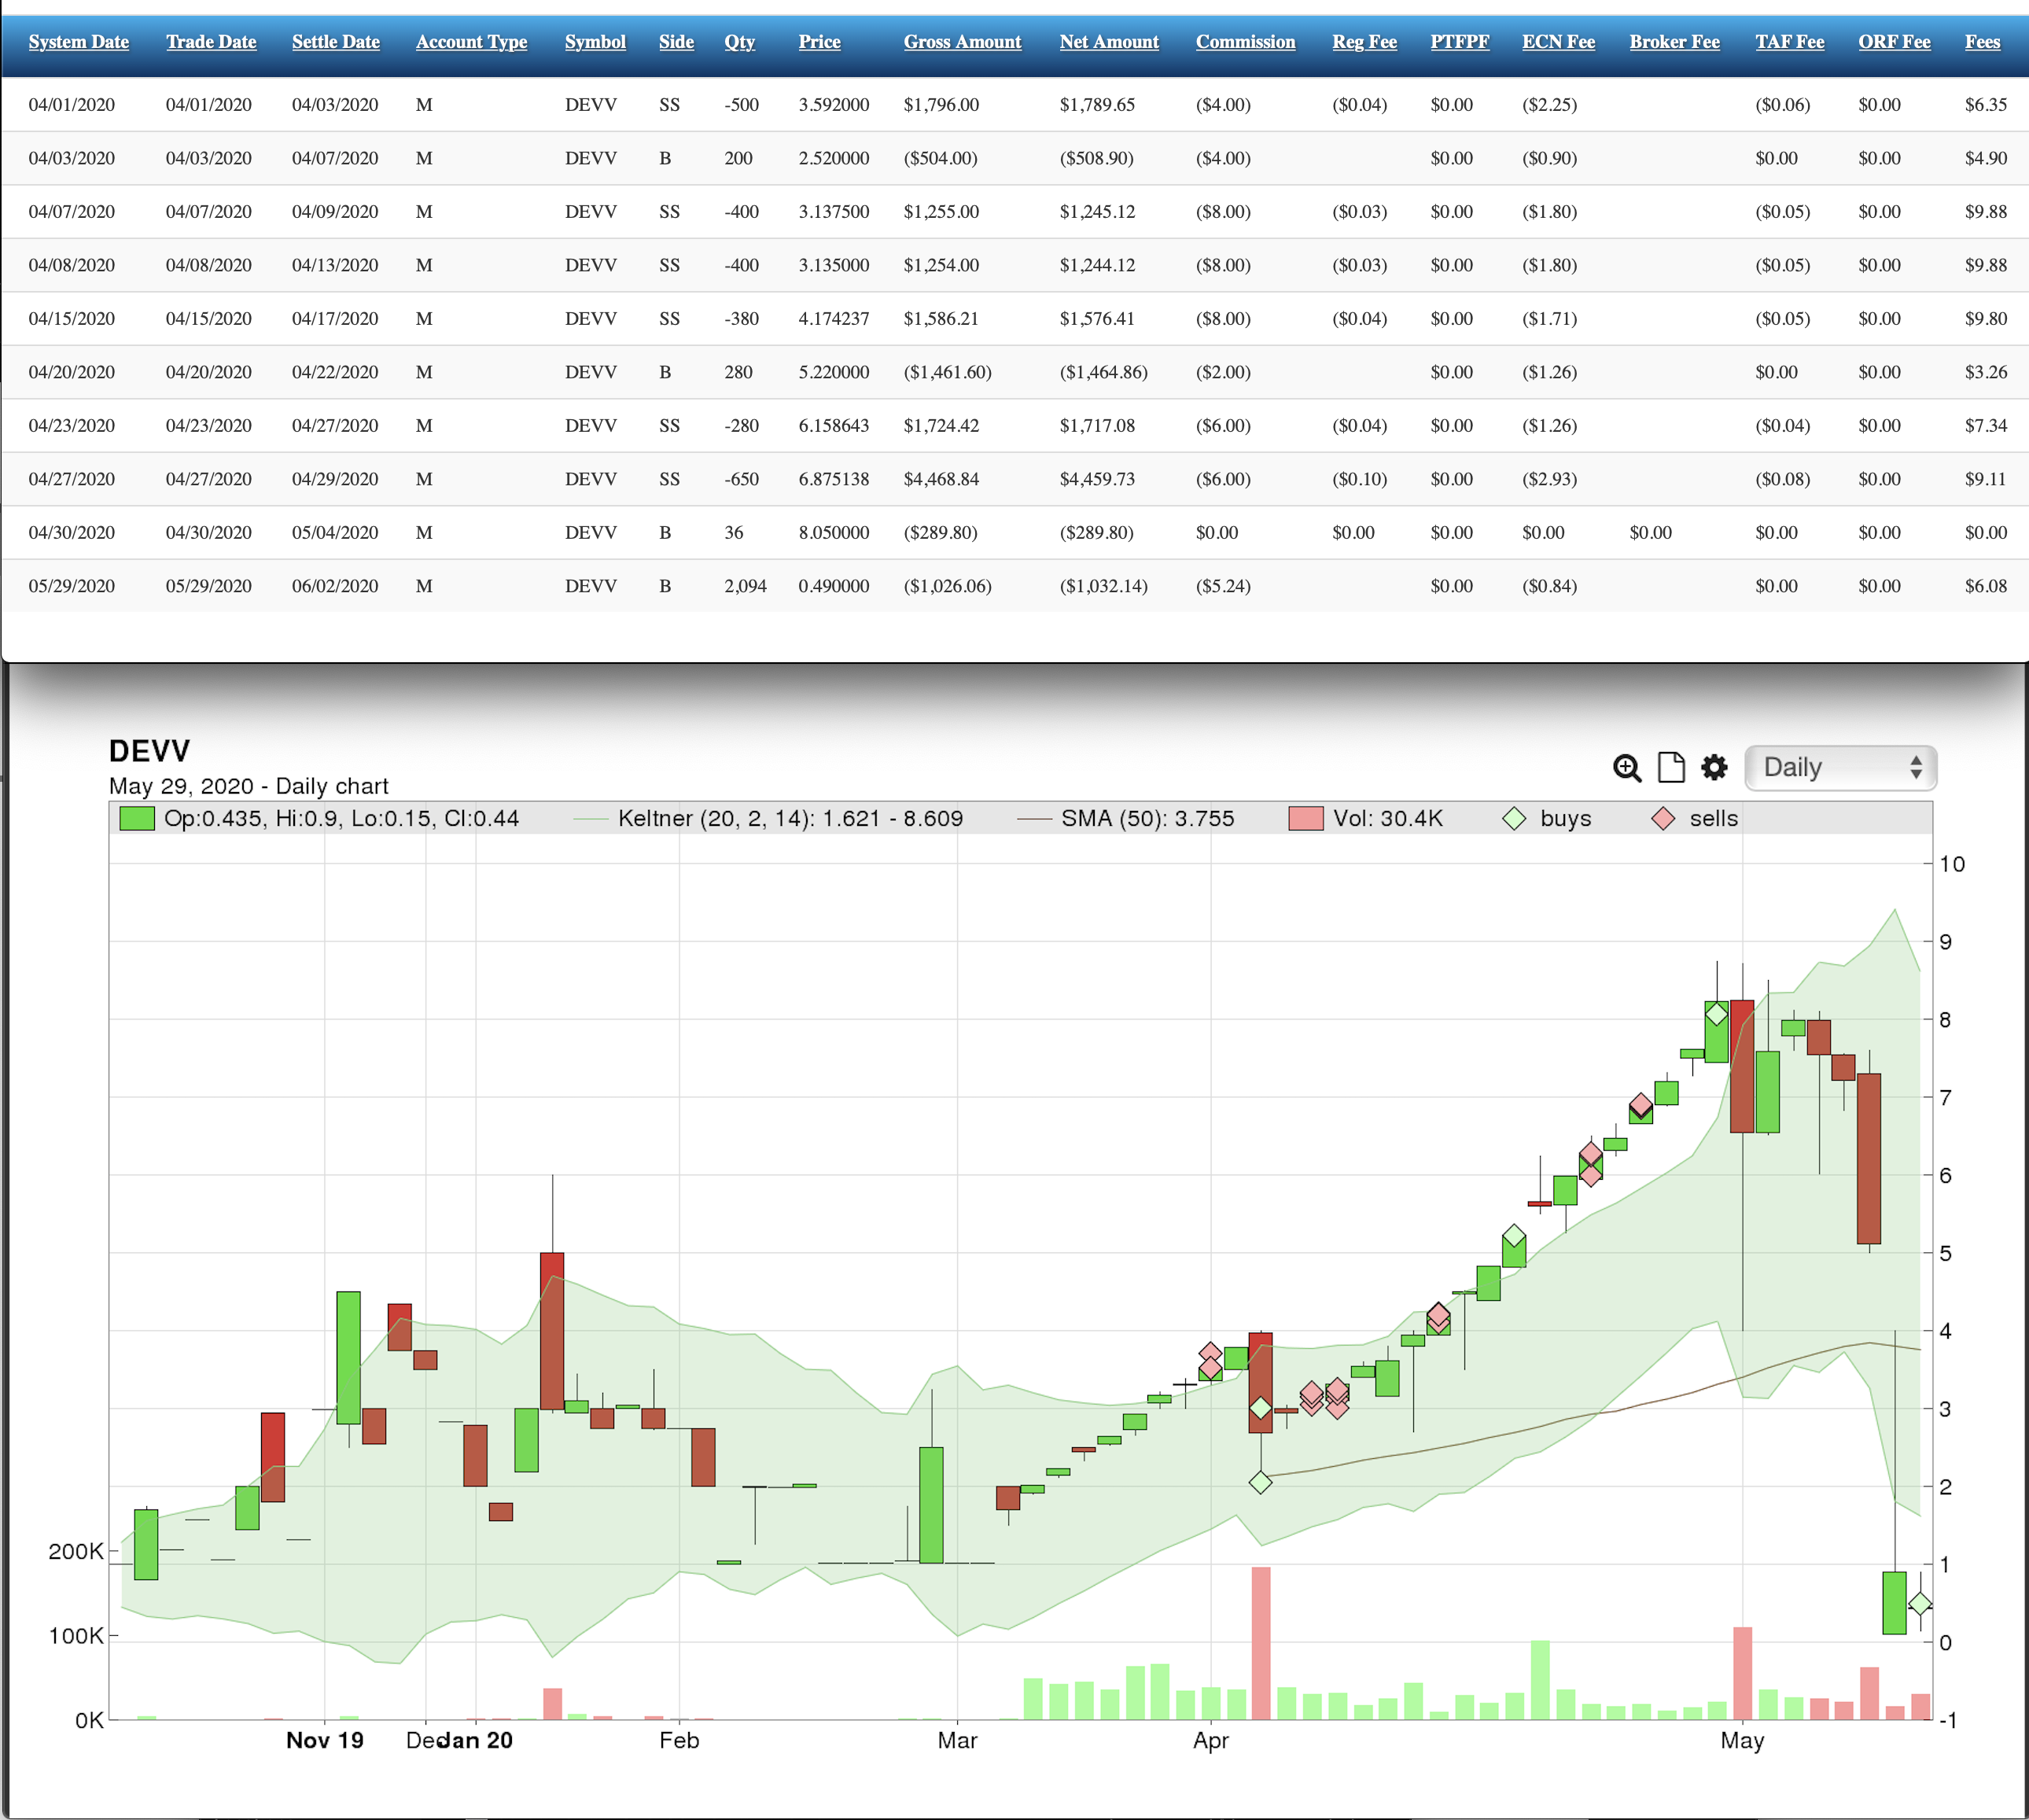This screenshot has height=1820, width=2029.
Task: Sort by ECN Fee column header
Action: coord(1558,42)
